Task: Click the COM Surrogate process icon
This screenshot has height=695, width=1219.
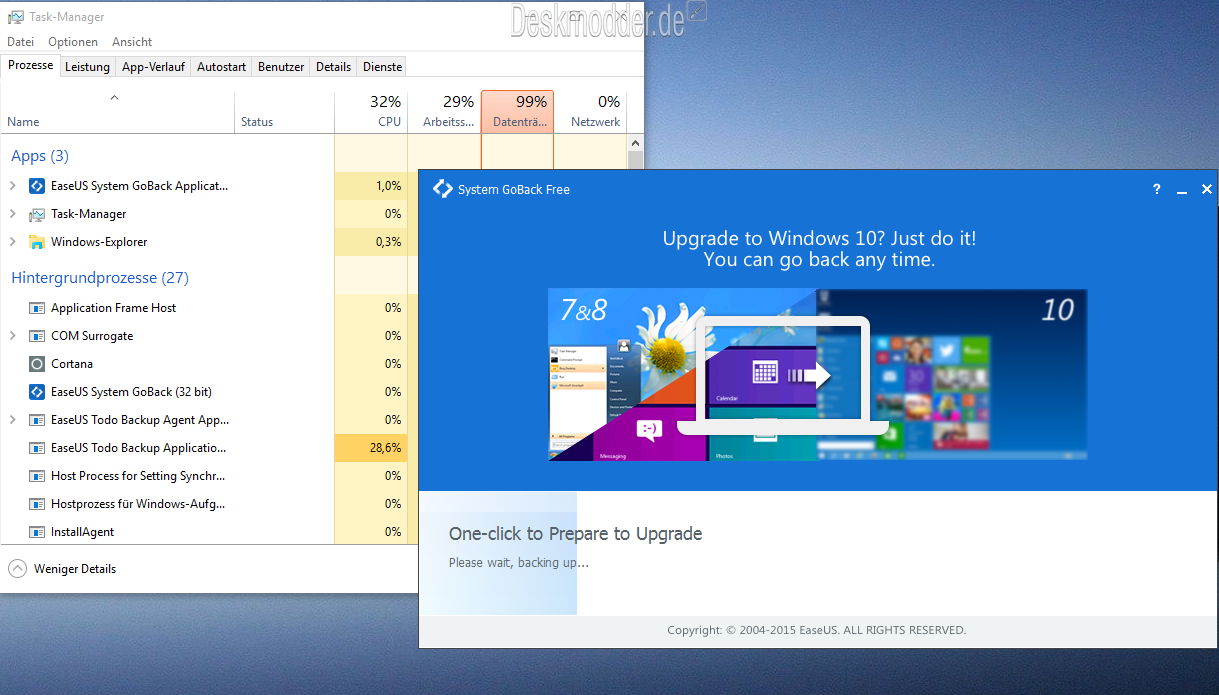Action: click(x=37, y=336)
